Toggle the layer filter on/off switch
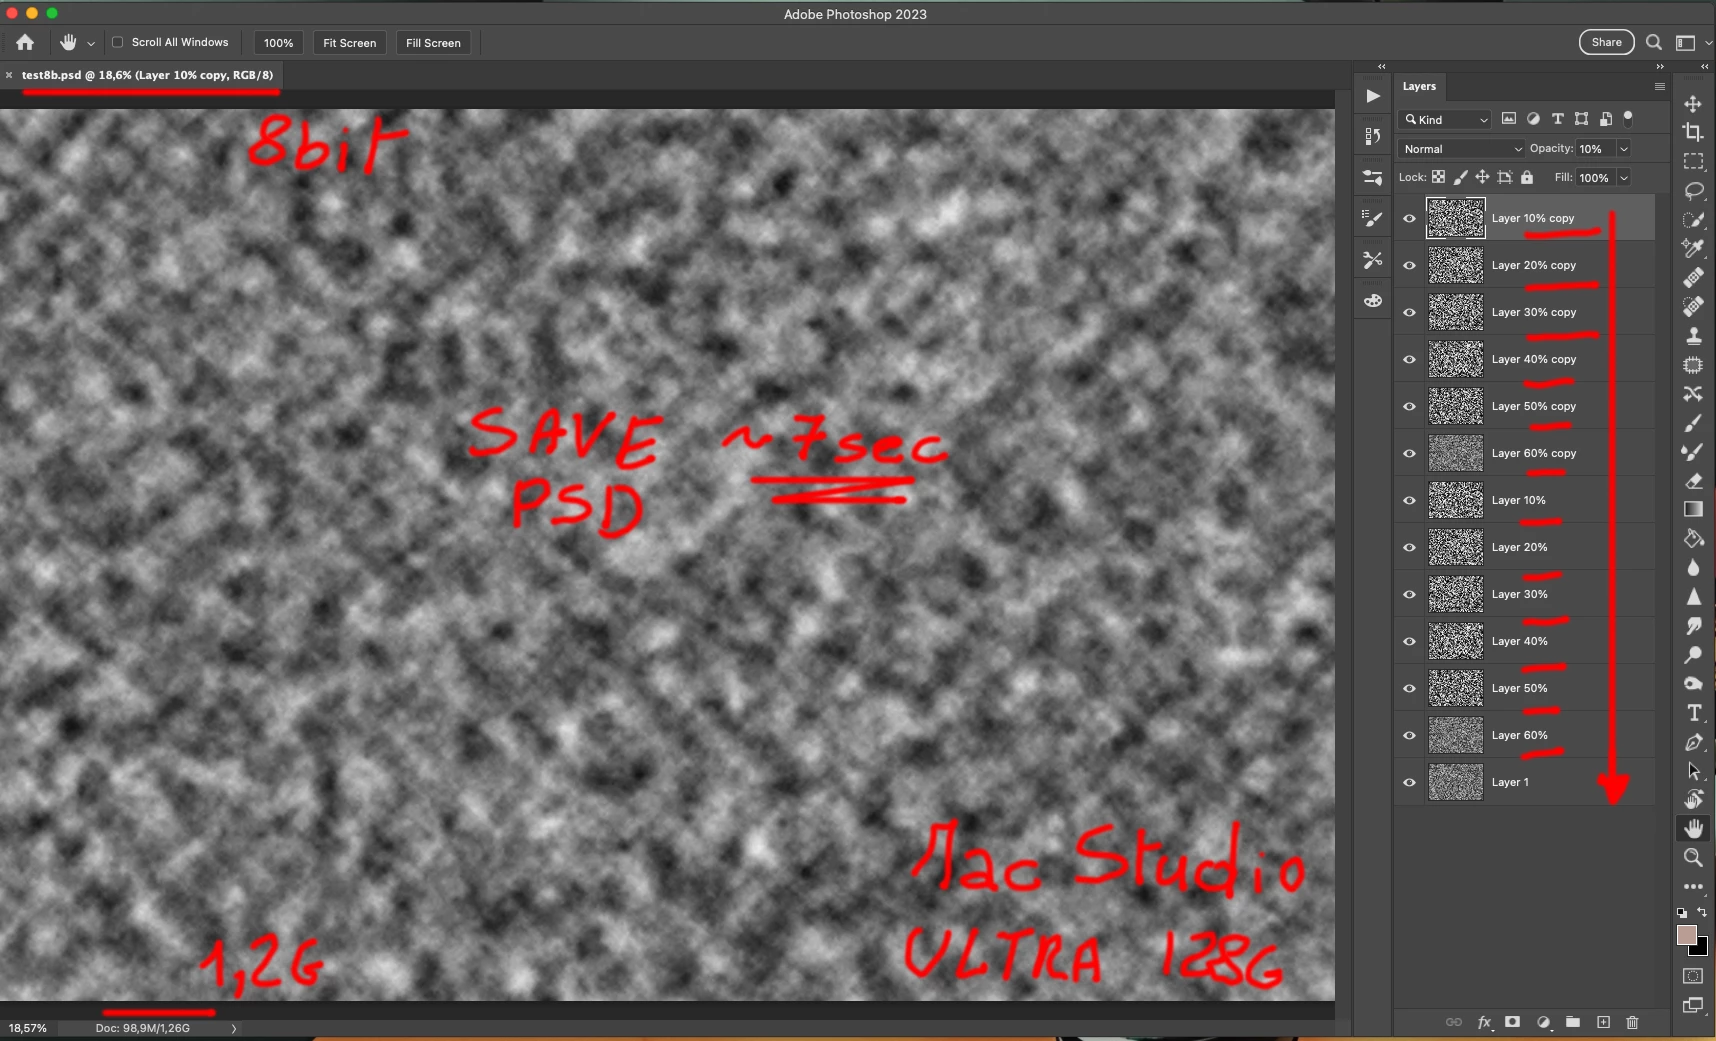 pyautogui.click(x=1628, y=118)
